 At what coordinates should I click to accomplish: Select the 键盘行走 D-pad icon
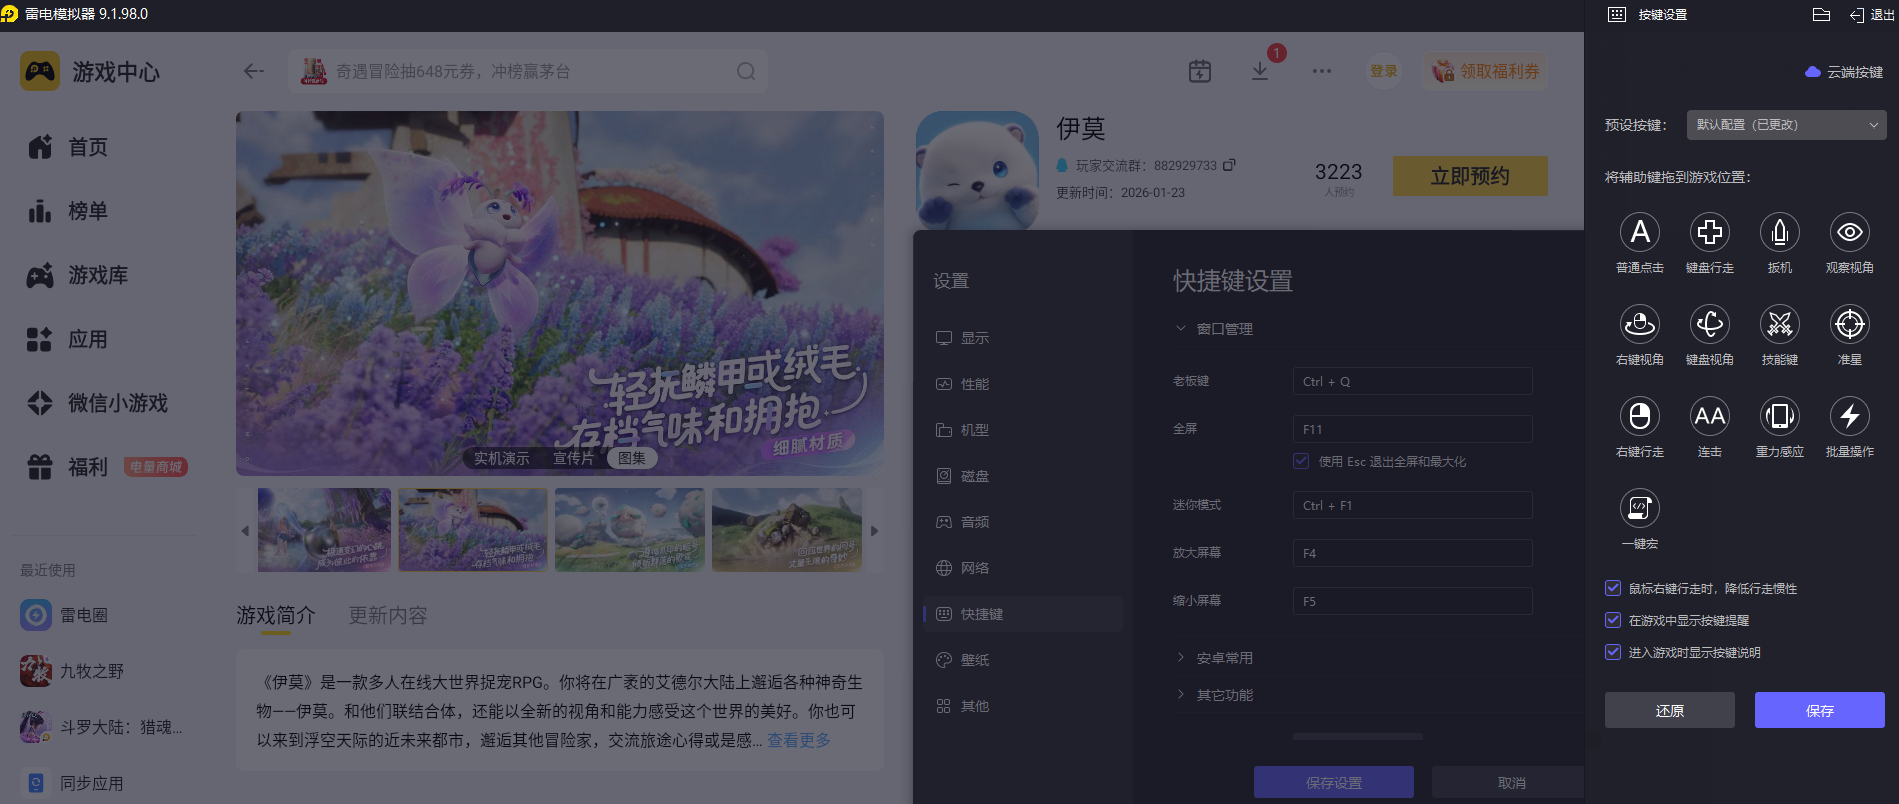1709,232
